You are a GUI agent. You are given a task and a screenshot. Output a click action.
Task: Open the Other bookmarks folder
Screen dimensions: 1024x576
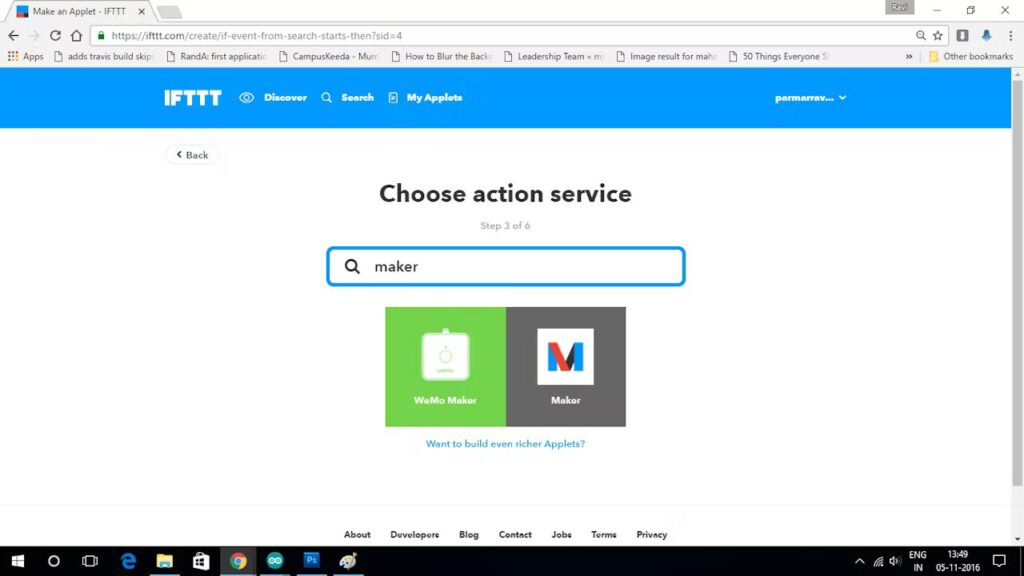[971, 57]
